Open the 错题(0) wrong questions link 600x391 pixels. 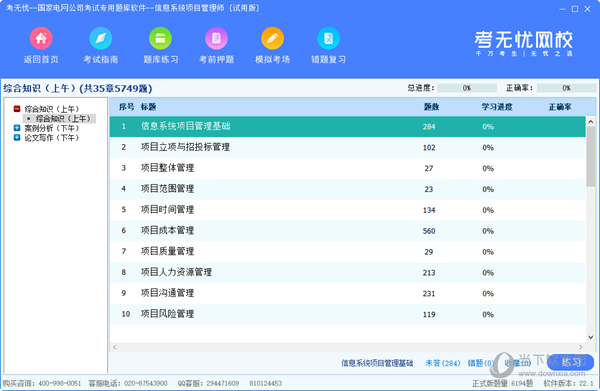[481, 363]
